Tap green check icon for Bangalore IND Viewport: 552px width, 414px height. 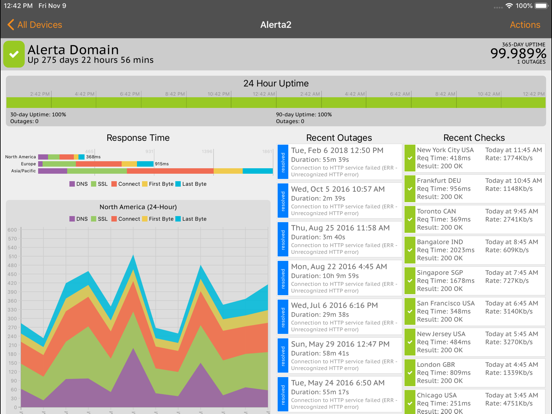pyautogui.click(x=410, y=250)
